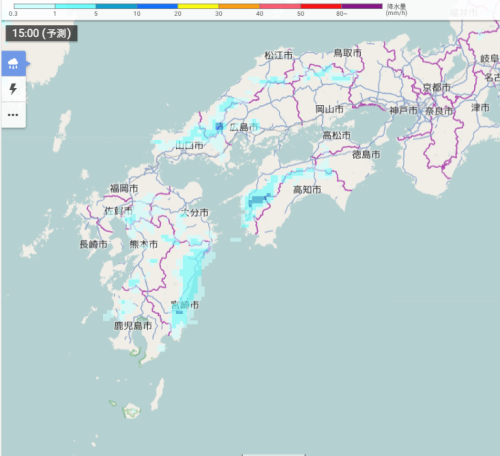Click the 大分市 city label

pos(195,212)
